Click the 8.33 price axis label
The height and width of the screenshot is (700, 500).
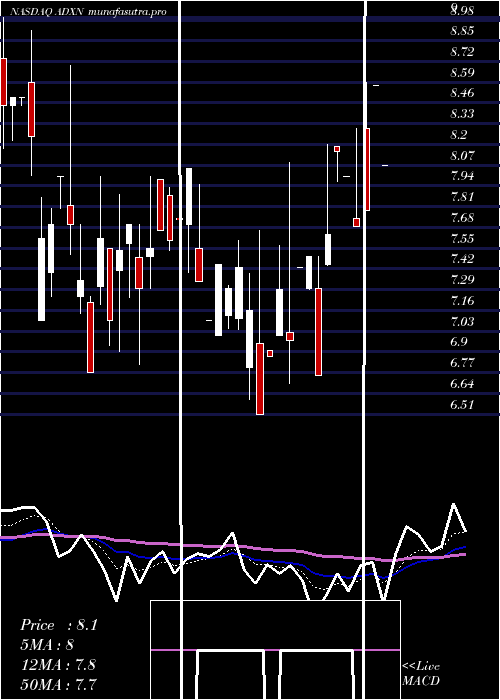462,114
